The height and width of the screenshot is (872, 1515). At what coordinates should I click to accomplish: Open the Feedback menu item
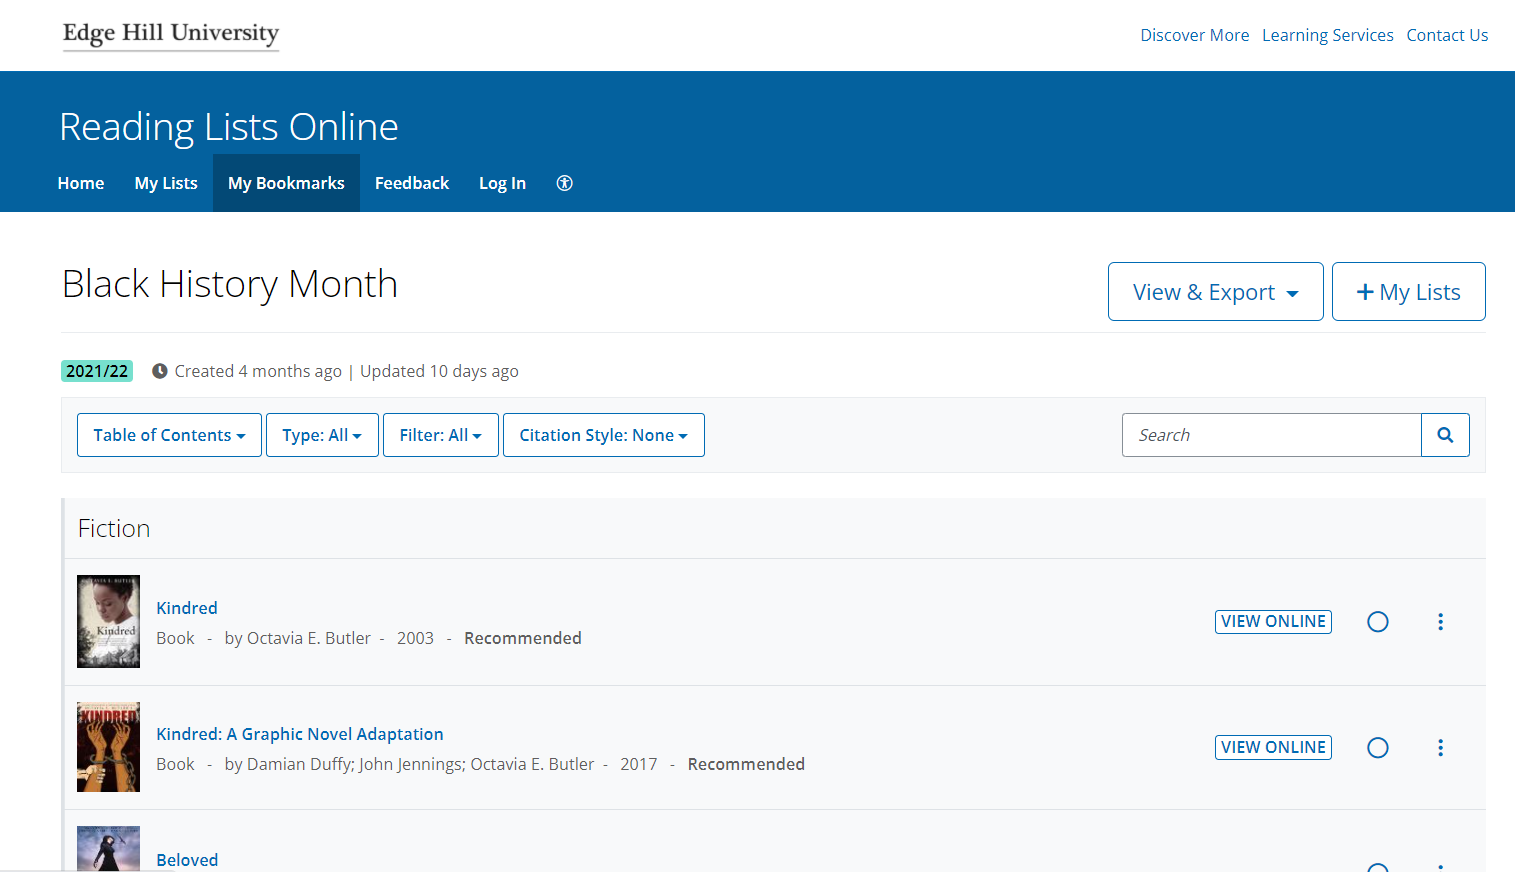pos(412,183)
